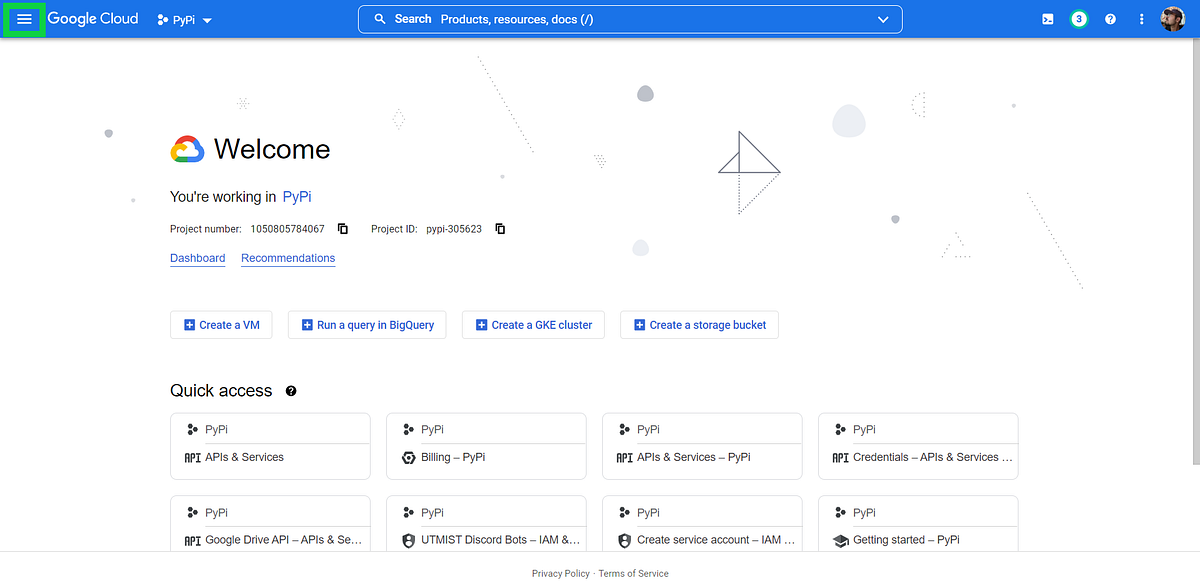Activate Cloud Shell terminal
1200x587 pixels.
pyautogui.click(x=1047, y=19)
